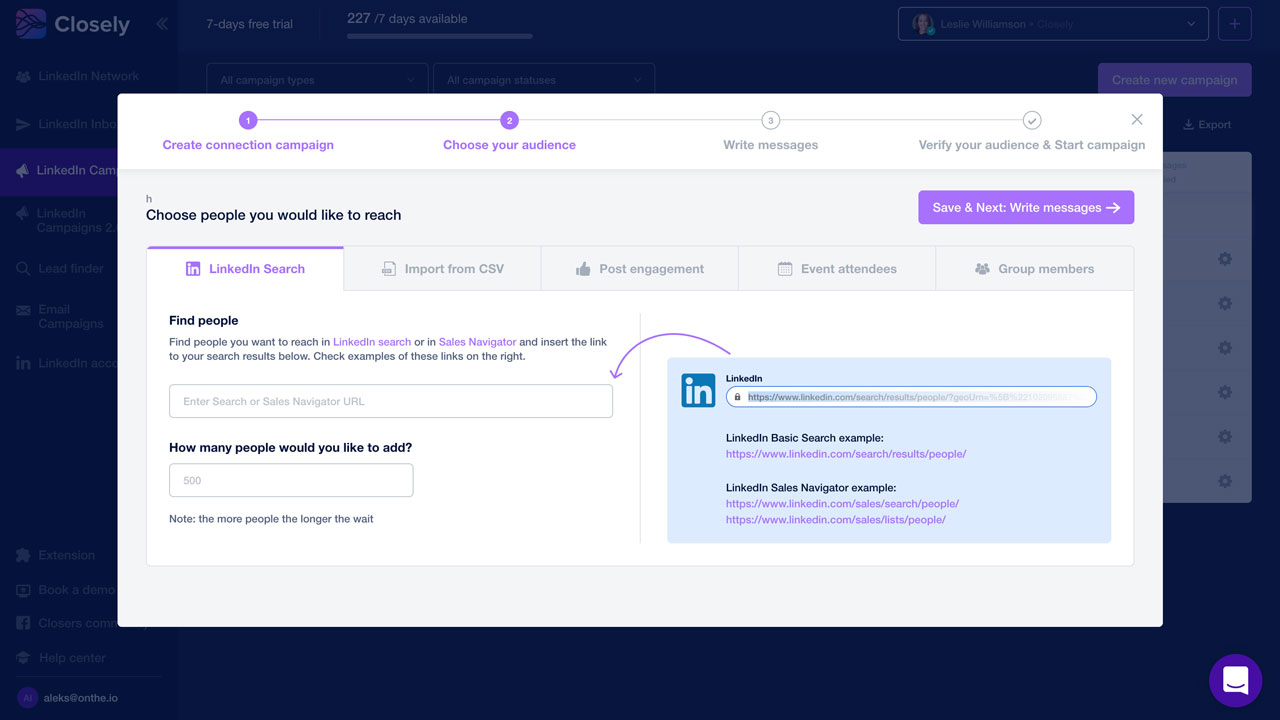Open LinkedIn Network in sidebar

pyautogui.click(x=78, y=76)
